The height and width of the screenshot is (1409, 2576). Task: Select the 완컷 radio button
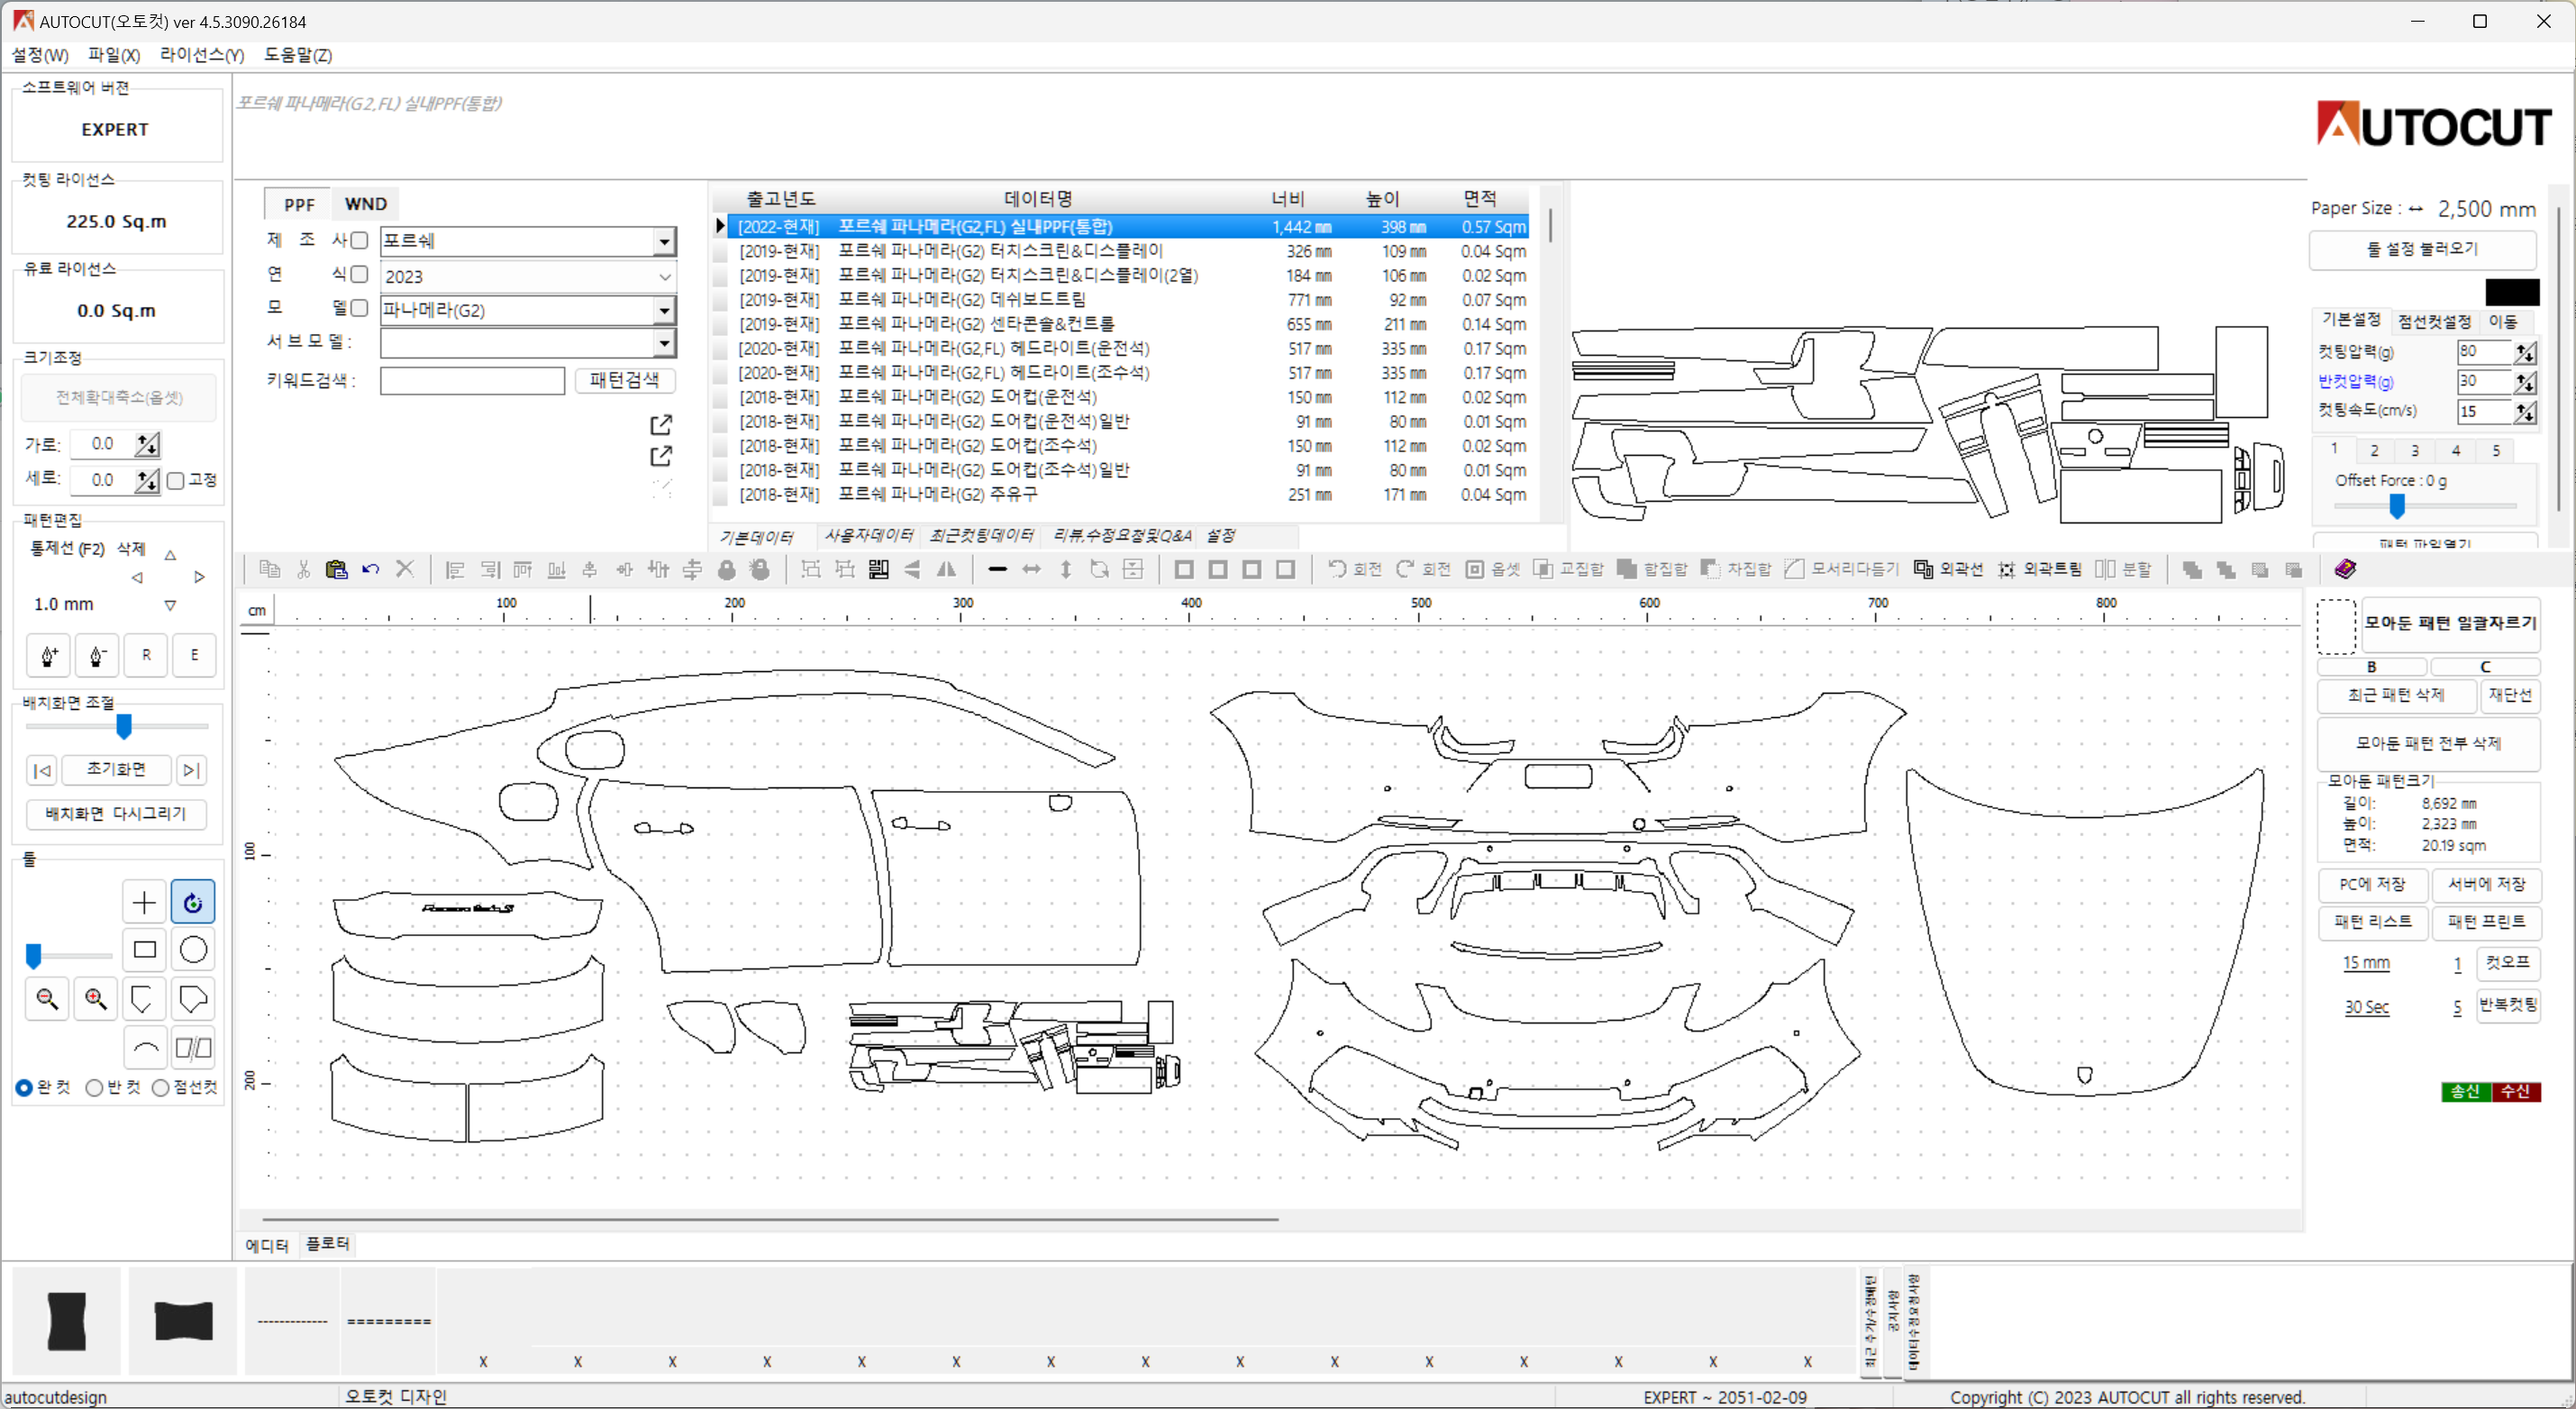[x=24, y=1088]
